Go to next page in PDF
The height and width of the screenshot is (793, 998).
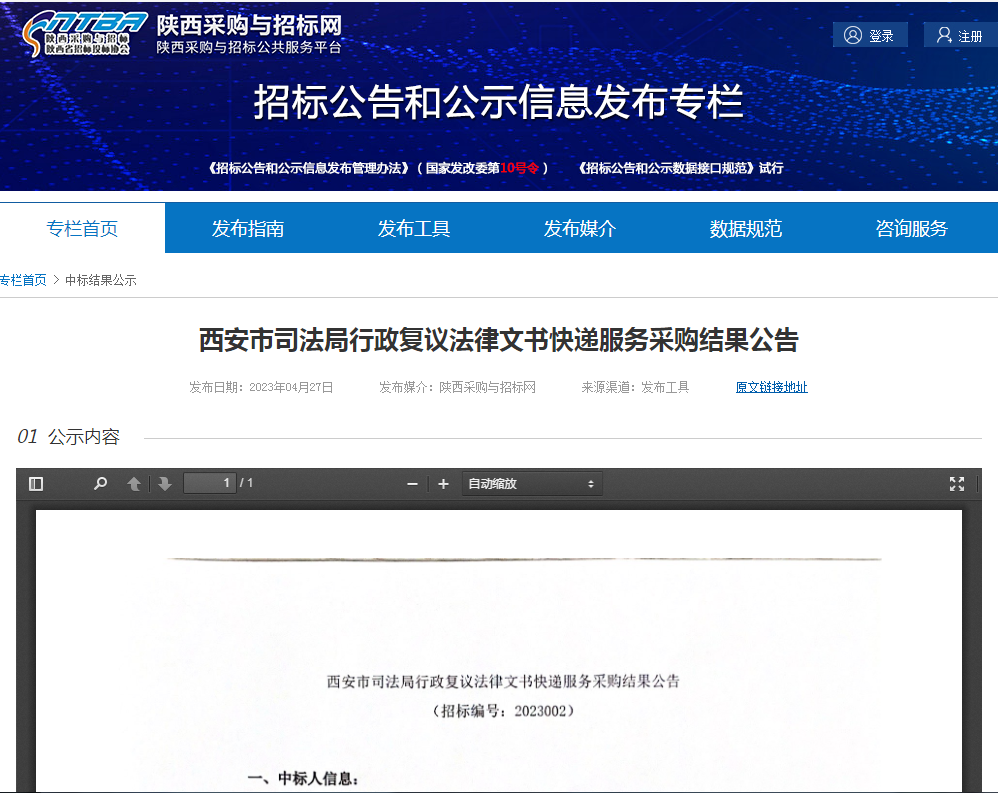(165, 484)
